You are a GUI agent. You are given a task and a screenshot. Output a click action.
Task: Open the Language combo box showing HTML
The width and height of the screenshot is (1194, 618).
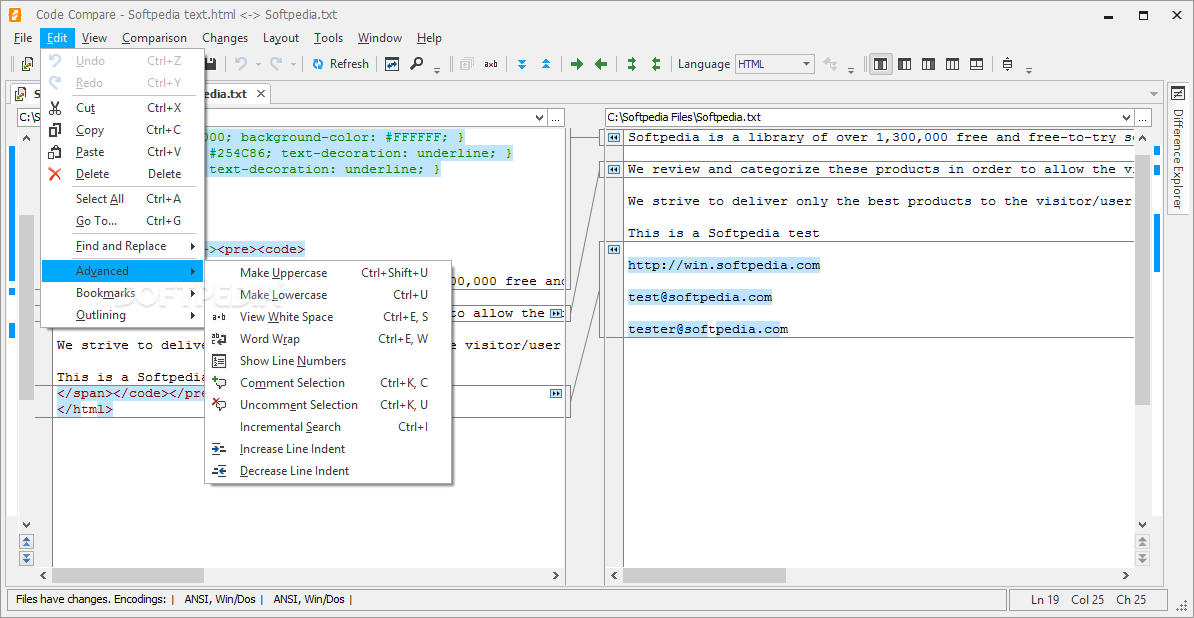[x=774, y=64]
